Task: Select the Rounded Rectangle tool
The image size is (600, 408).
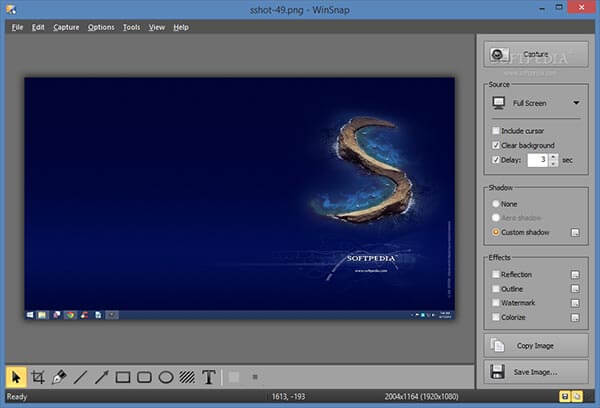Action: (x=144, y=377)
